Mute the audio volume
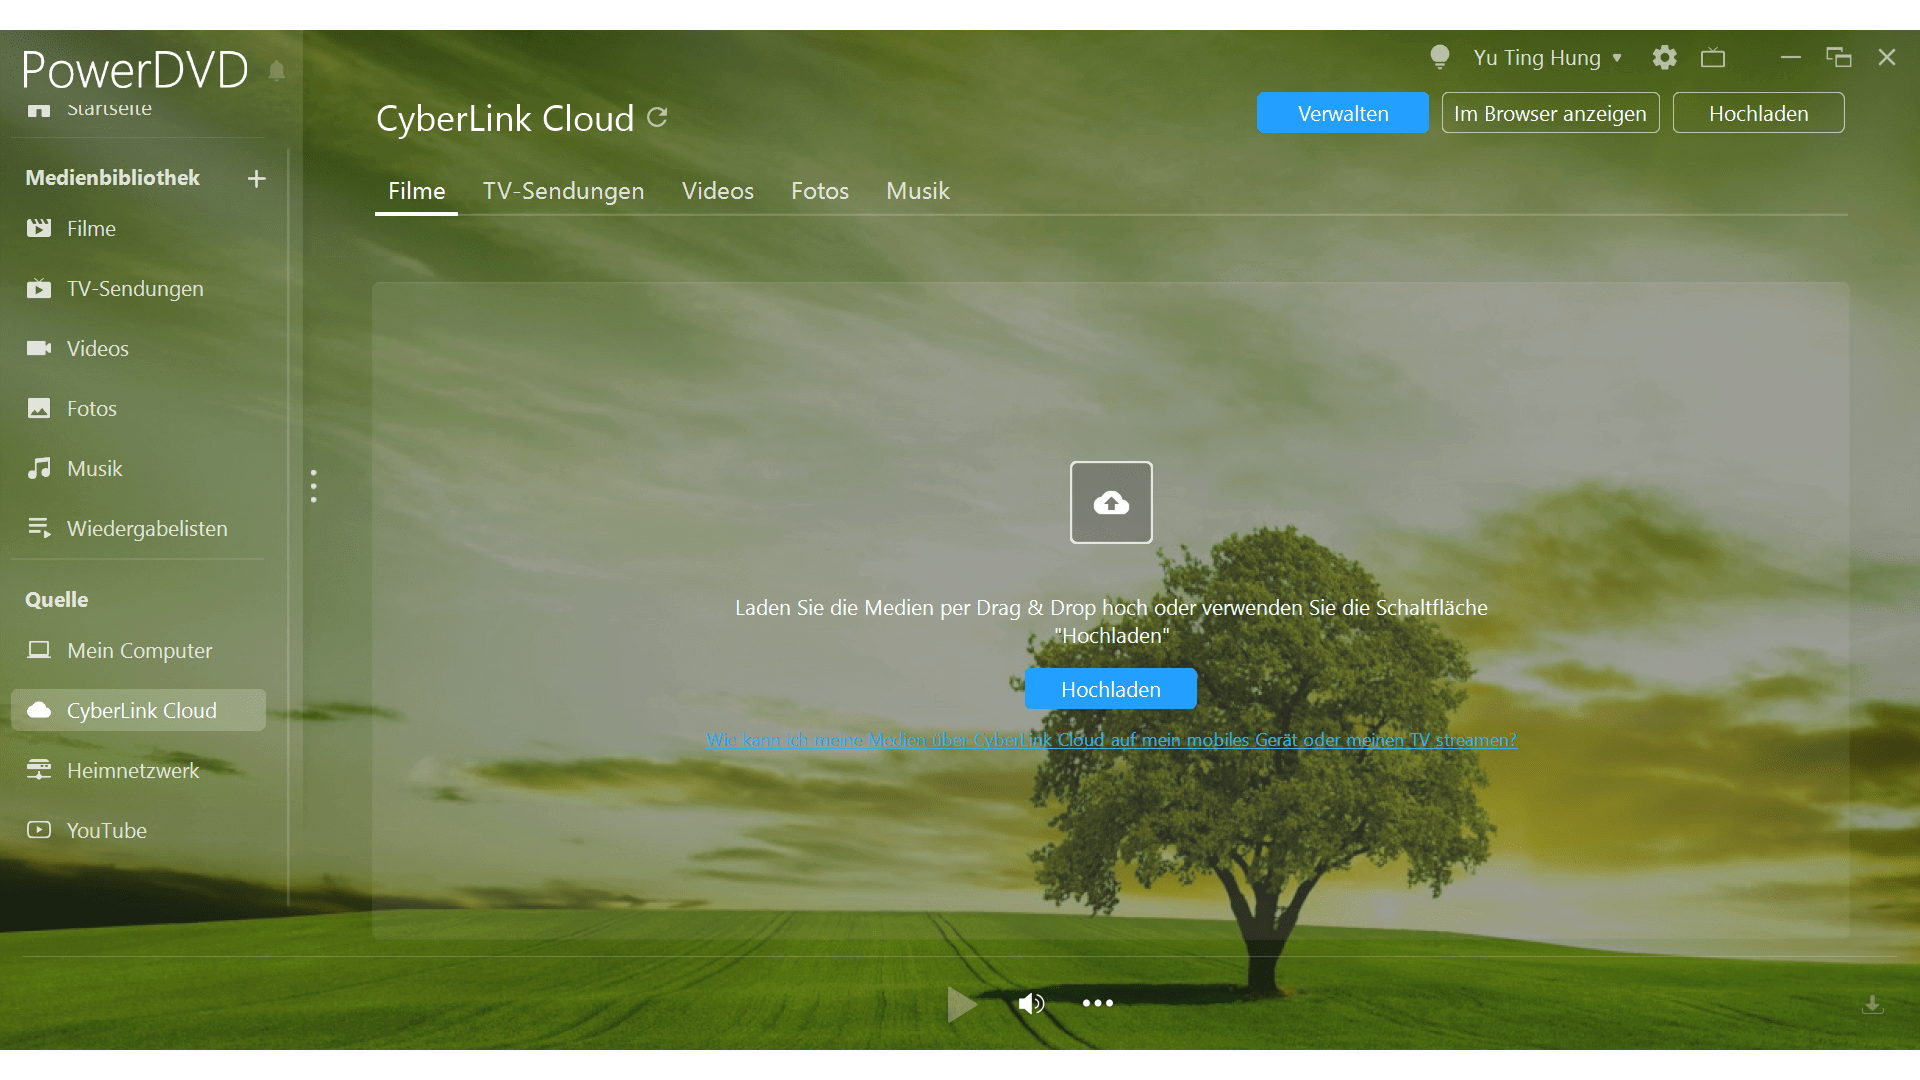Screen dimensions: 1920x1080 tap(1031, 1004)
